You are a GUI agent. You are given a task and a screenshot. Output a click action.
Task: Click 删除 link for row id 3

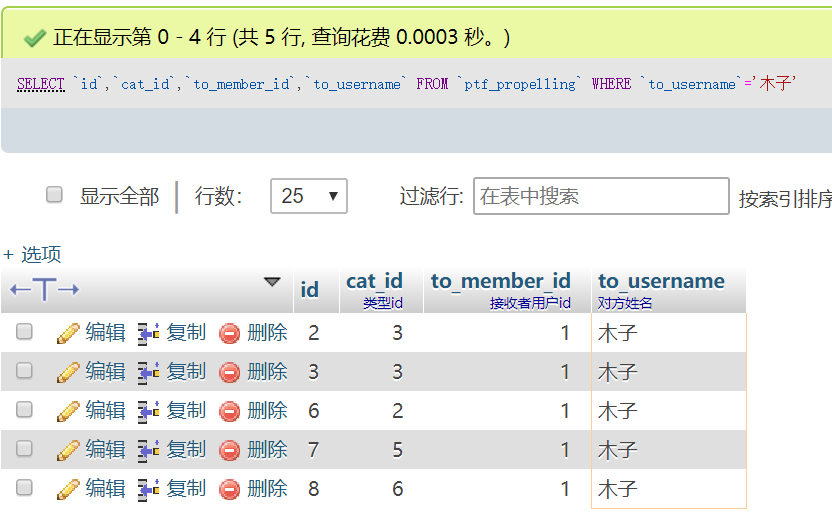tap(267, 372)
